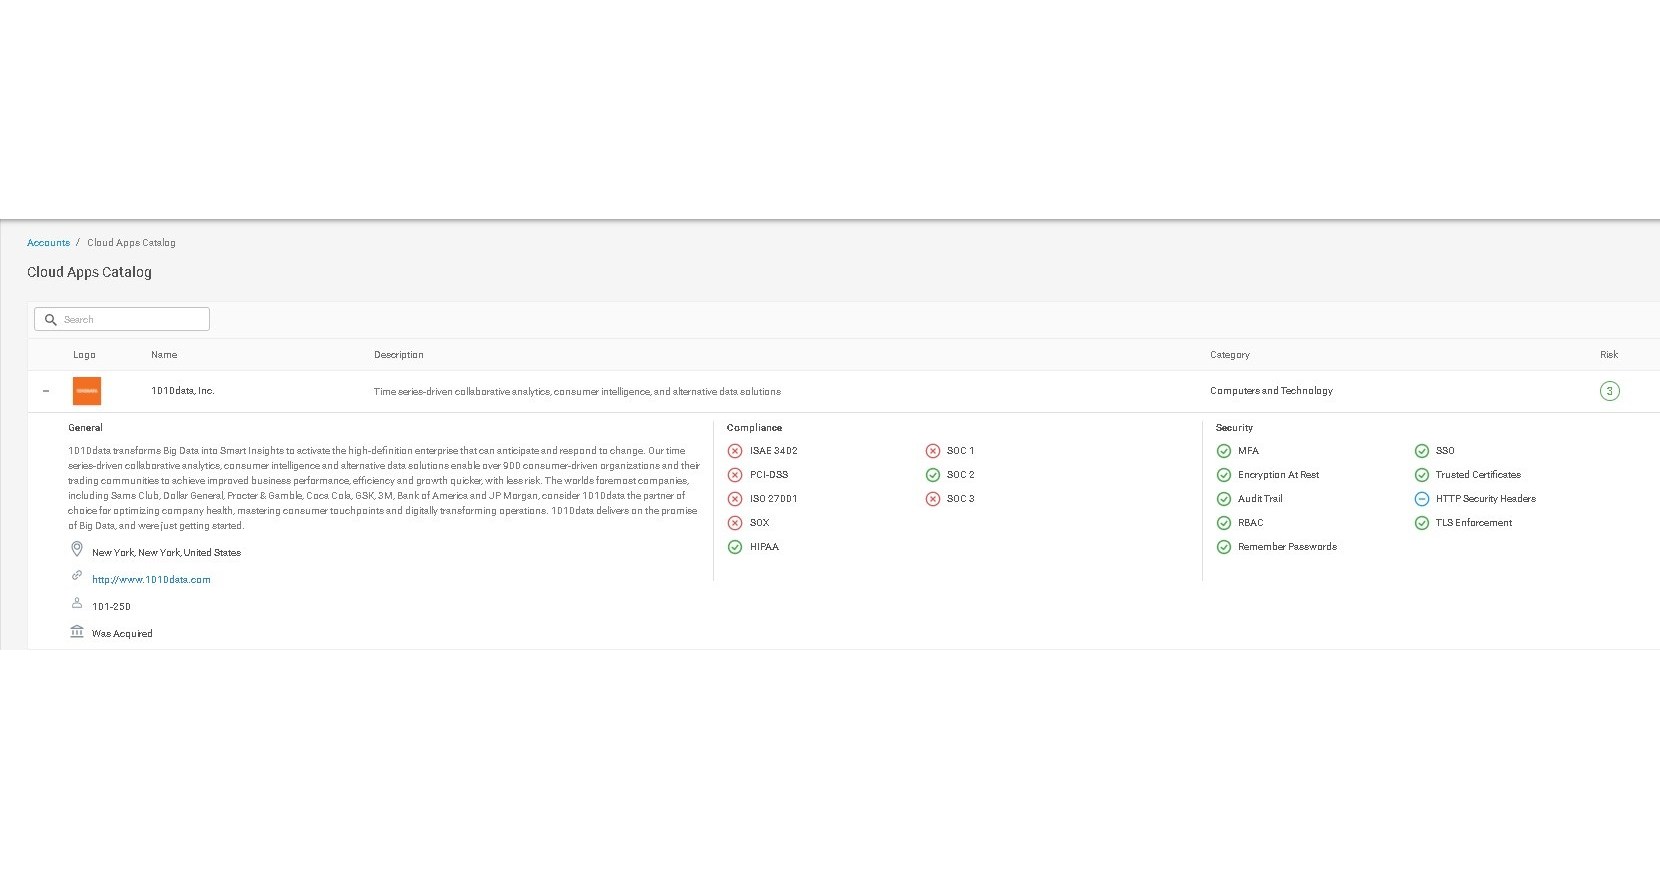Click the Cloud Apps Catalog breadcrumb text
1660x869 pixels.
(x=131, y=243)
